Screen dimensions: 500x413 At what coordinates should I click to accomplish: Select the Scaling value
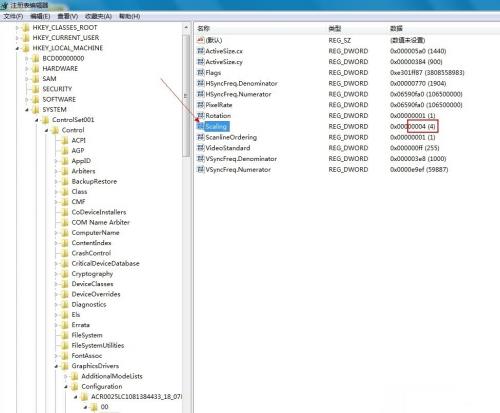[216, 126]
